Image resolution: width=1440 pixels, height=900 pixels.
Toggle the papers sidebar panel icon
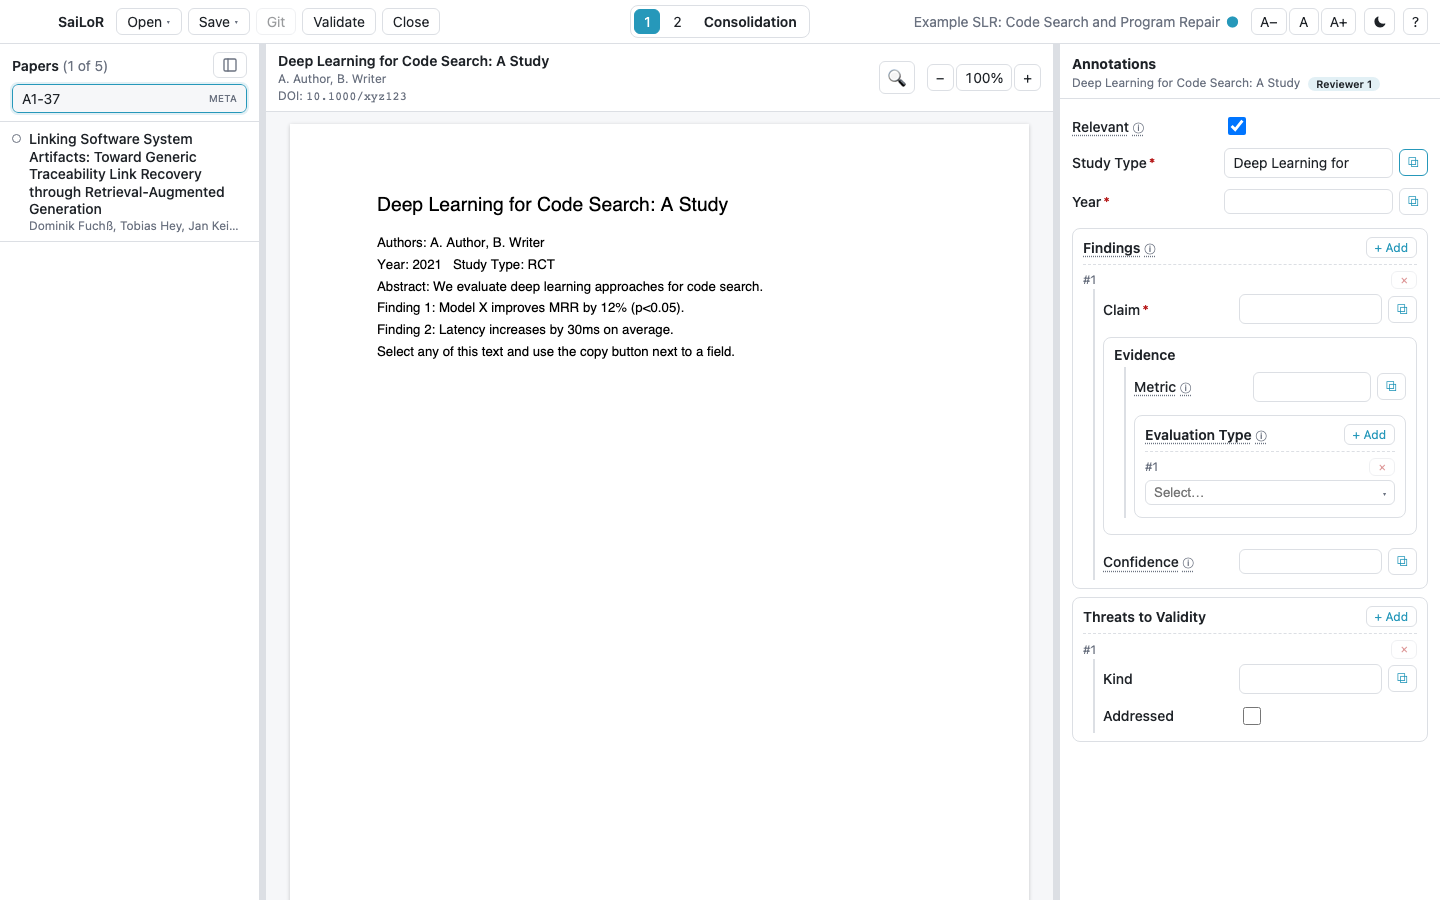point(230,65)
